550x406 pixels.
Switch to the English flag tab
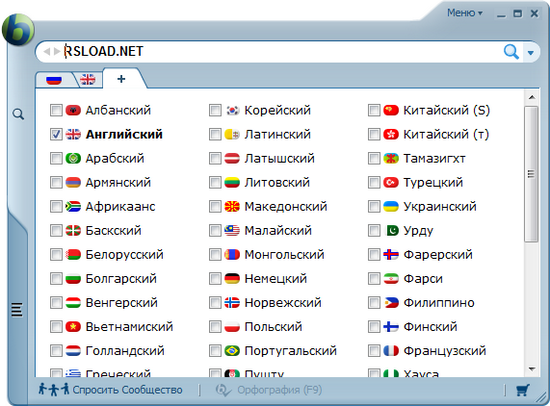(x=87, y=79)
